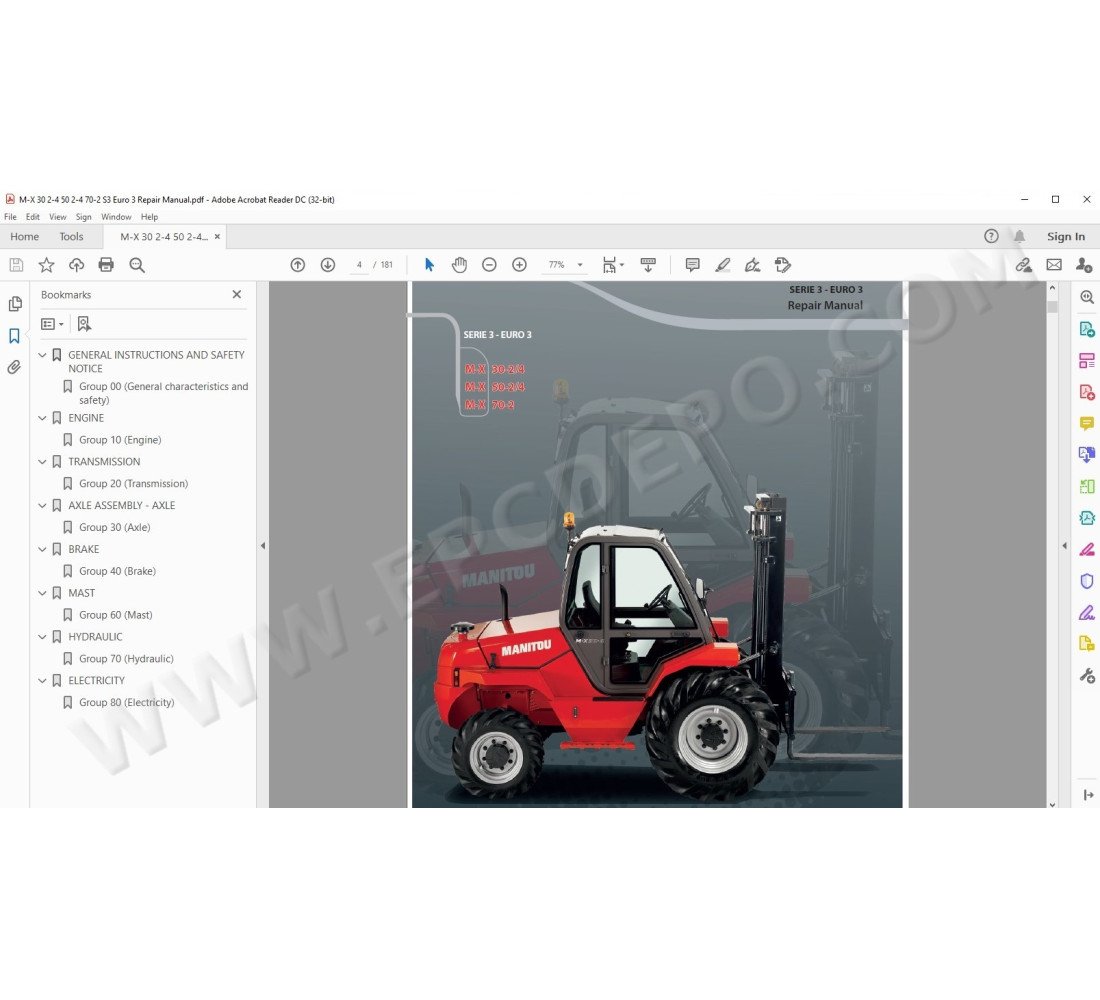The height and width of the screenshot is (1000, 1100).
Task: Open Help question mark icon
Action: (991, 236)
